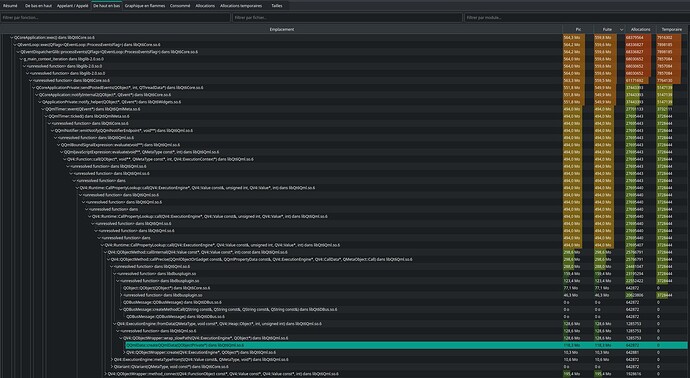Image resolution: width=690 pixels, height=378 pixels.
Task: Focus the Filtrer par module field
Action: (577, 18)
